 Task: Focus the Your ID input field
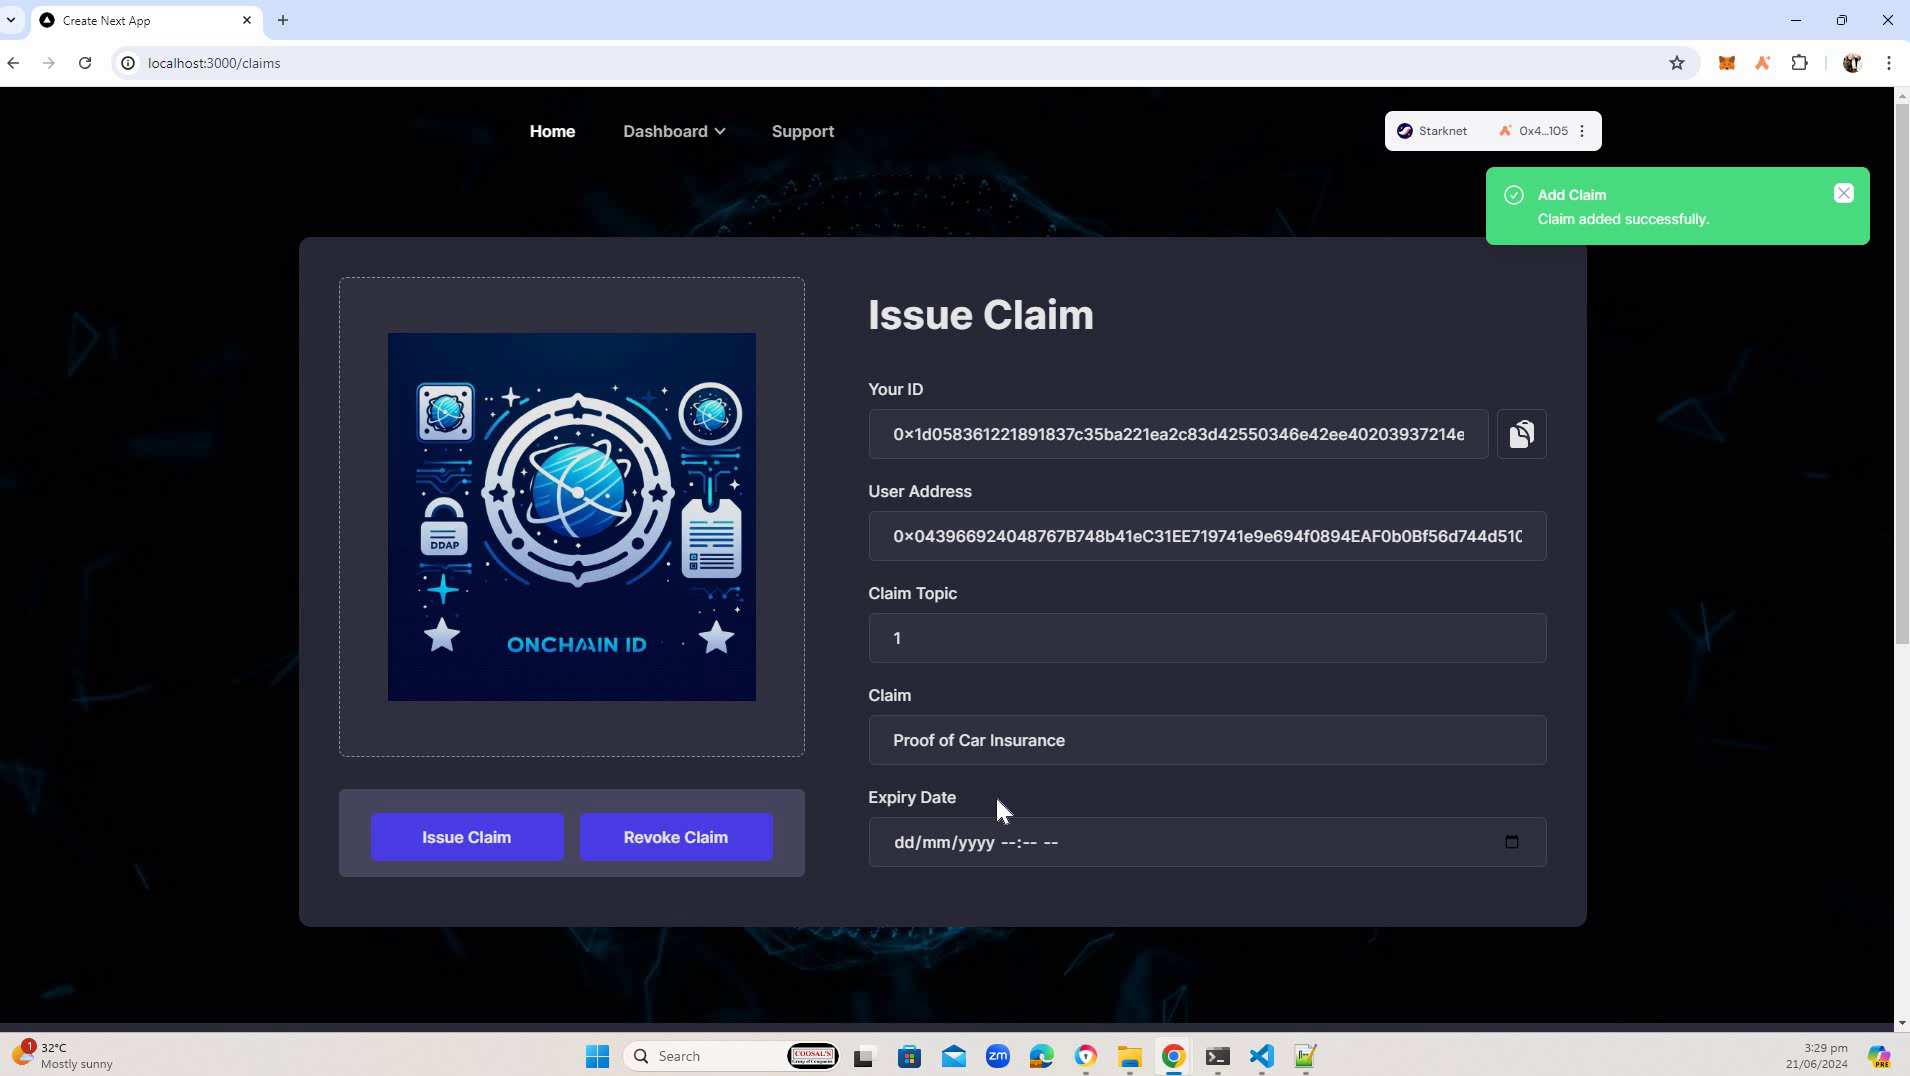point(1178,434)
